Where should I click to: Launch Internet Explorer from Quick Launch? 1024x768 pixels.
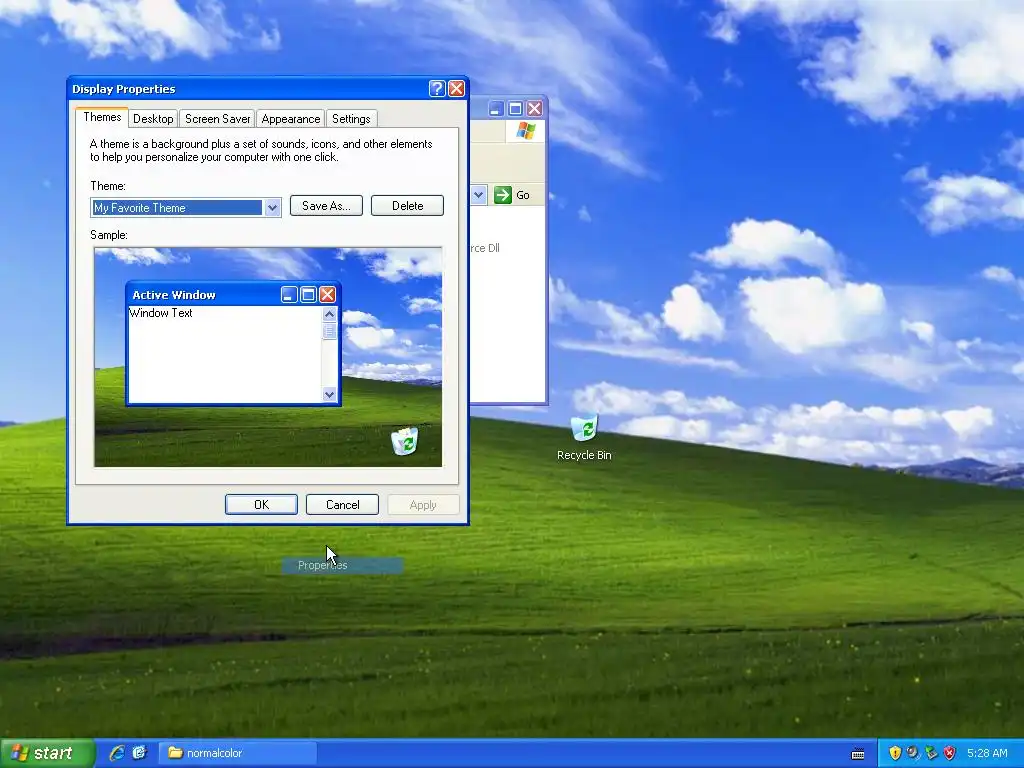(117, 753)
